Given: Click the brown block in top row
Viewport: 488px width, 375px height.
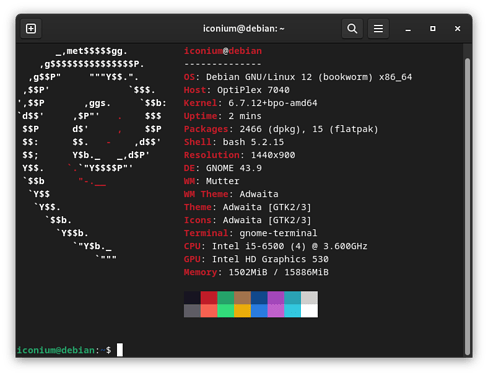Looking at the screenshot, I should 243,298.
